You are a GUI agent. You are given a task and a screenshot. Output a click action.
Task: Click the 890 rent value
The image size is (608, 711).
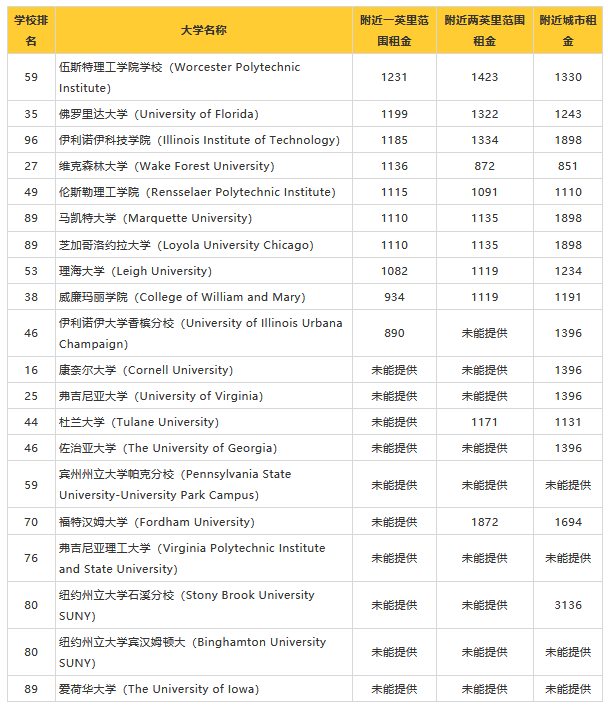394,333
